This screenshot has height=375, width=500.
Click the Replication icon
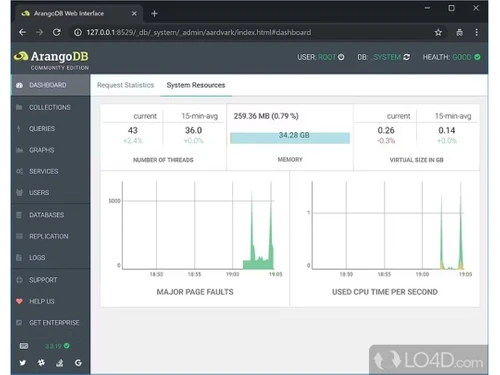click(19, 236)
